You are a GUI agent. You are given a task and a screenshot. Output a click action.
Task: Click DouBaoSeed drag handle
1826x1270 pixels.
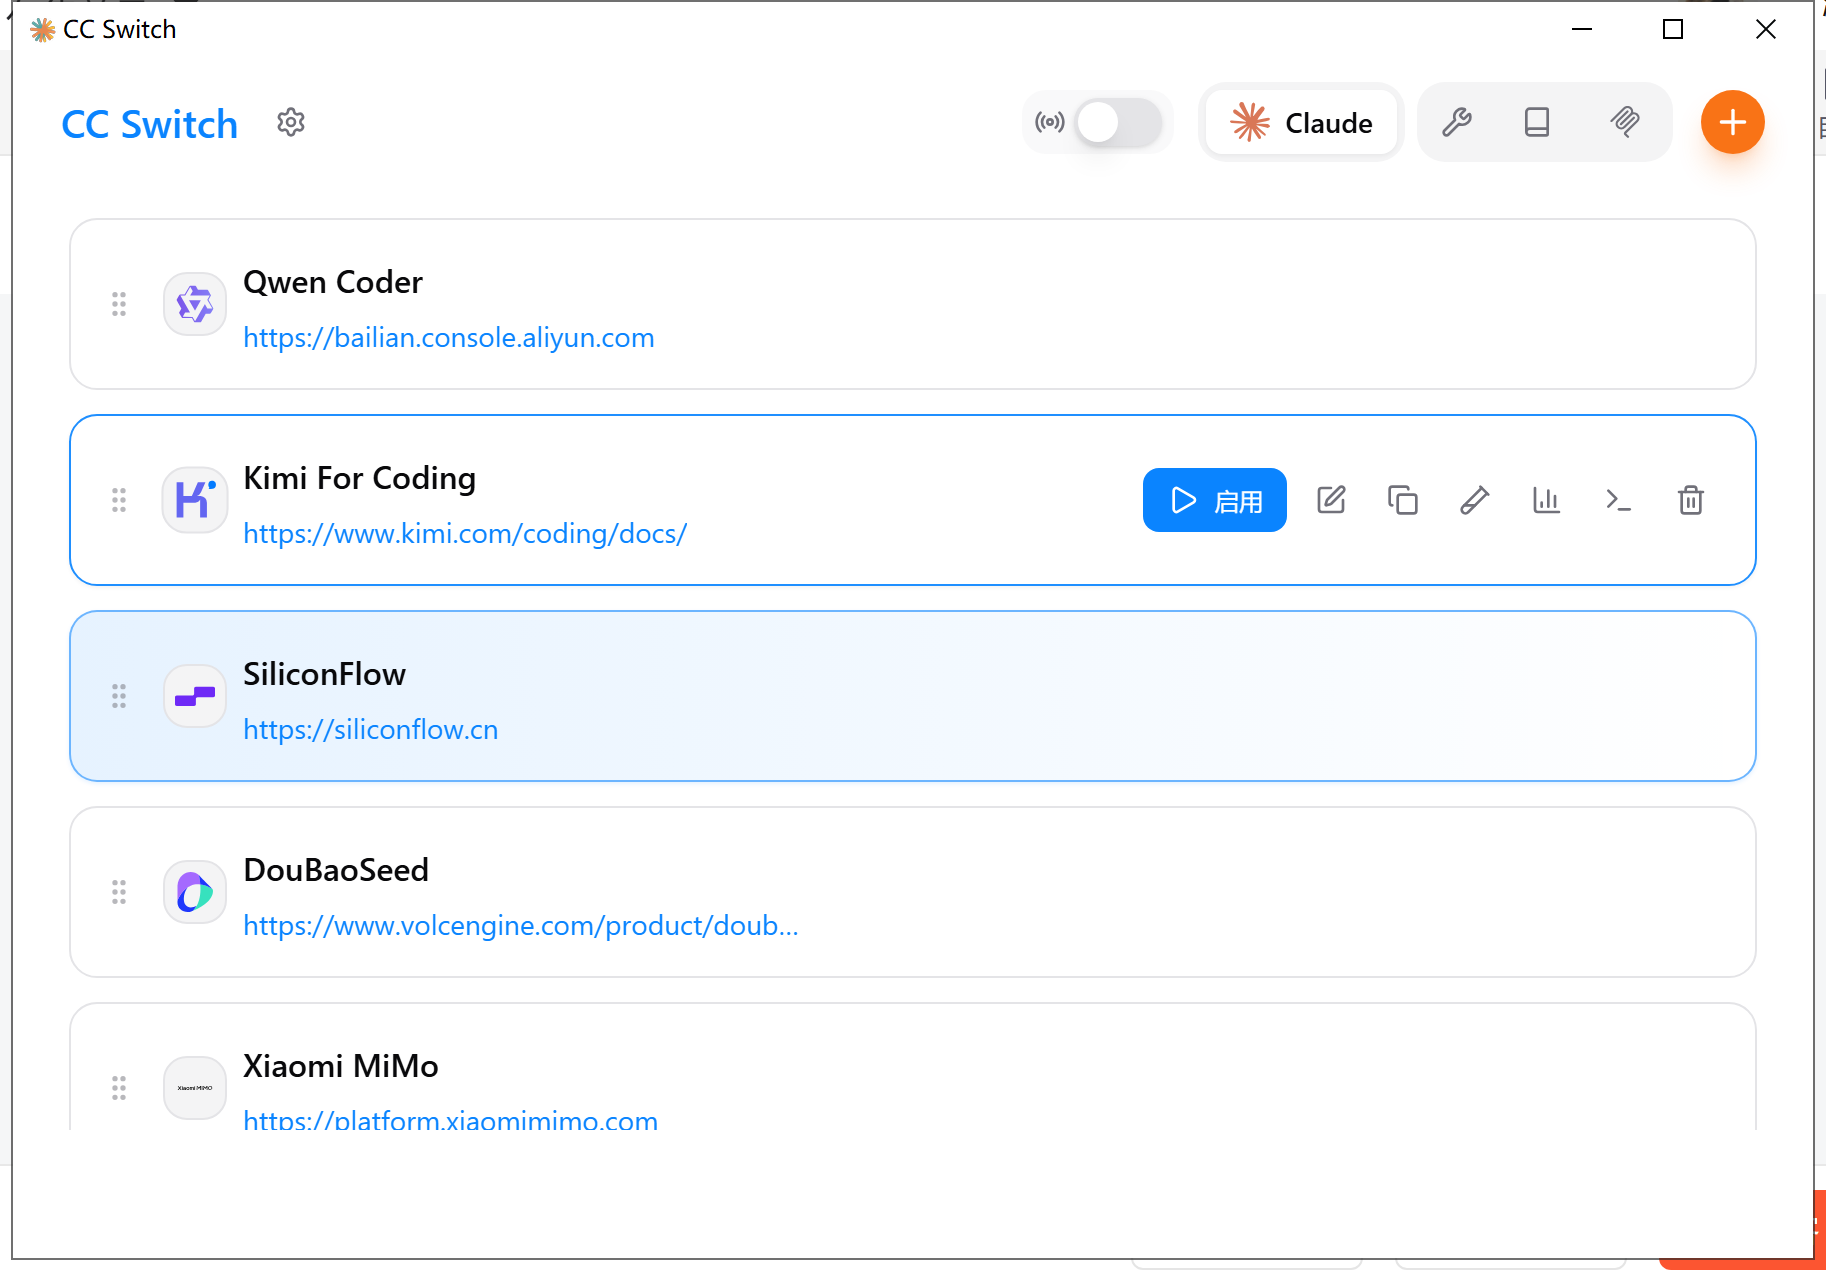pyautogui.click(x=119, y=892)
